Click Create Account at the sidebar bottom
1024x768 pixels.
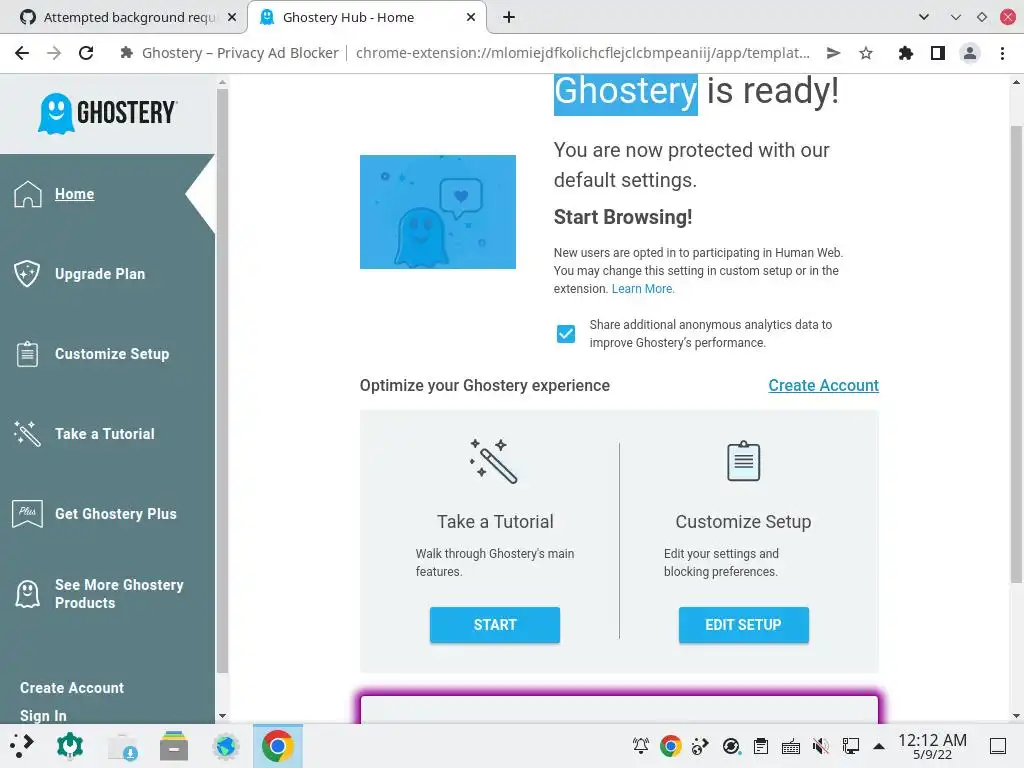tap(72, 688)
